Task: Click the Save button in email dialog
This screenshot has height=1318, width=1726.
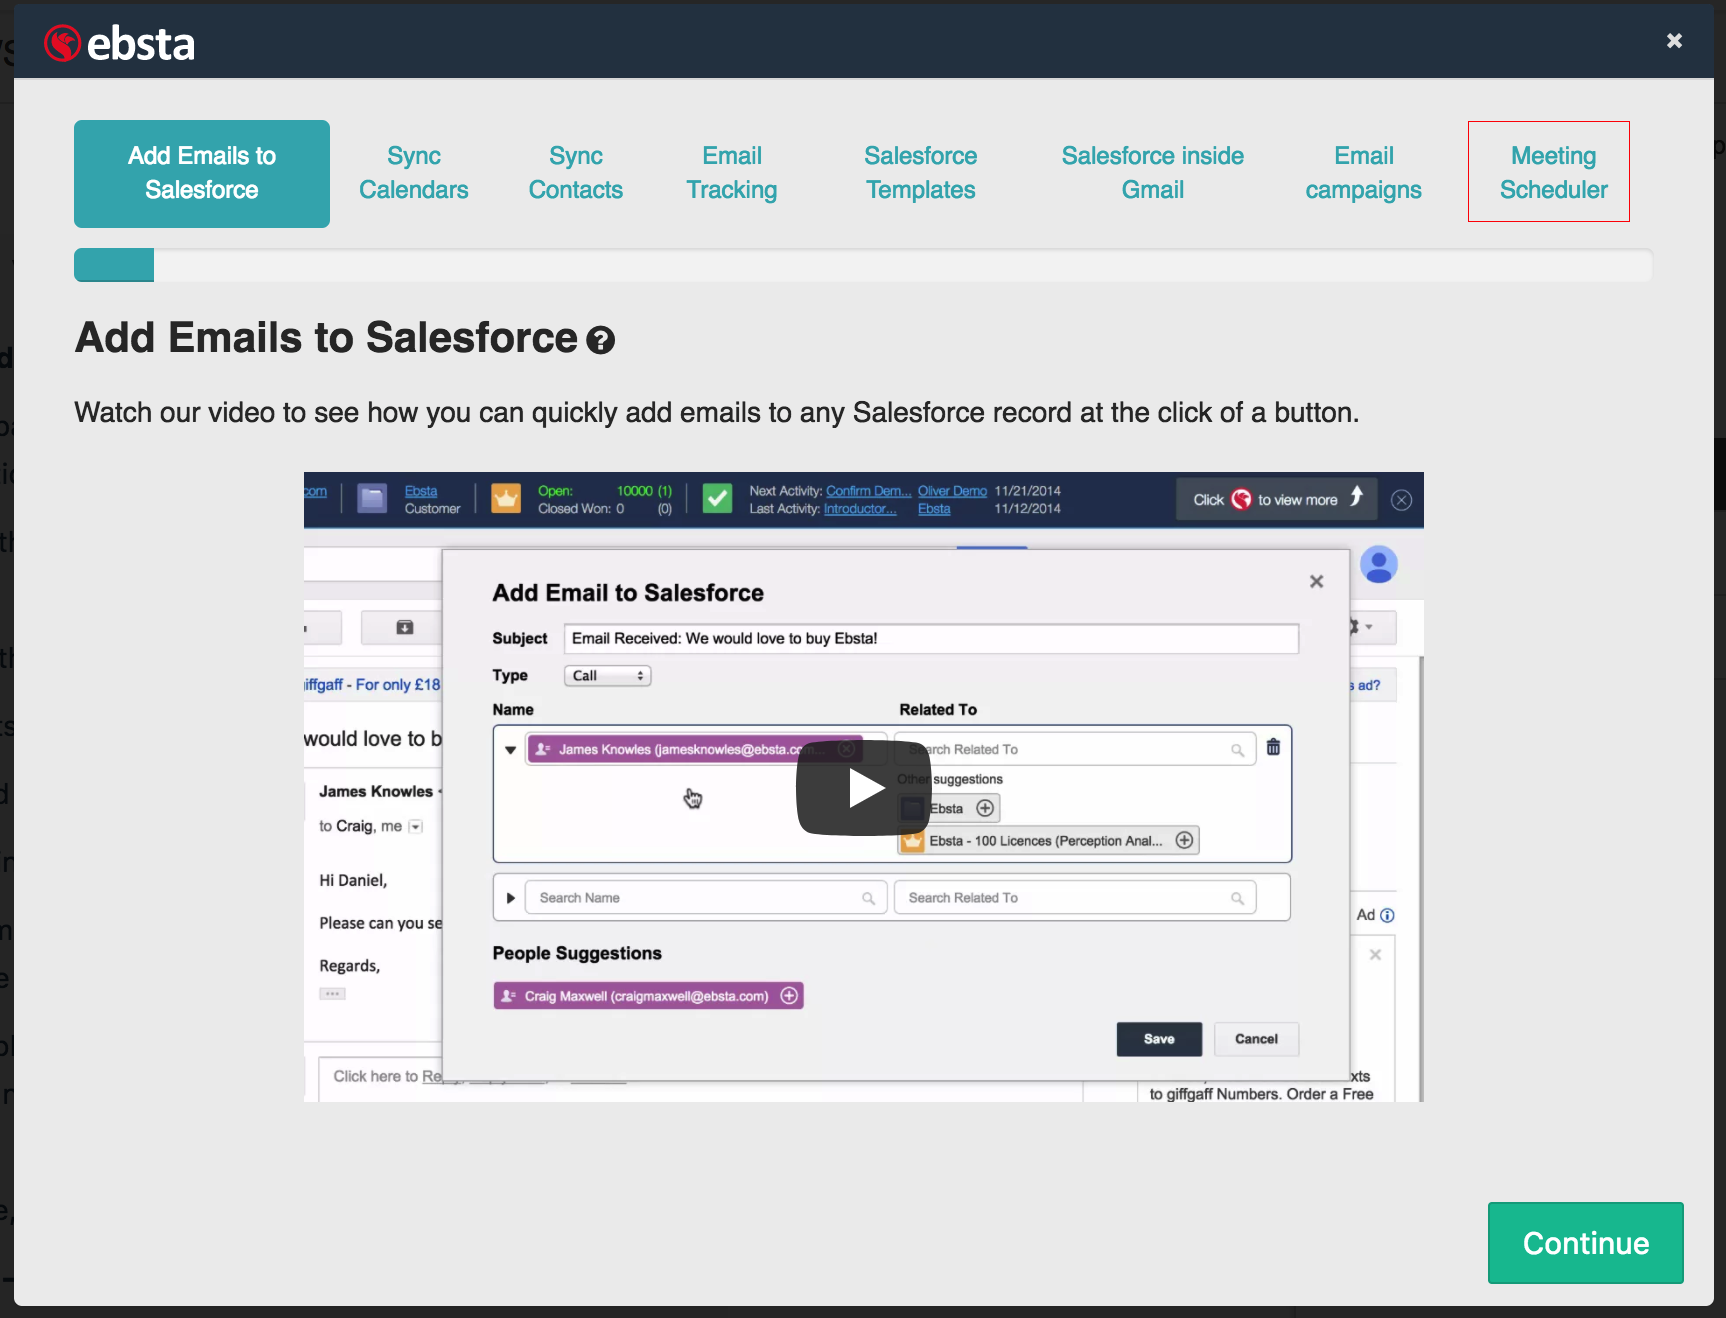Action: pos(1158,1039)
